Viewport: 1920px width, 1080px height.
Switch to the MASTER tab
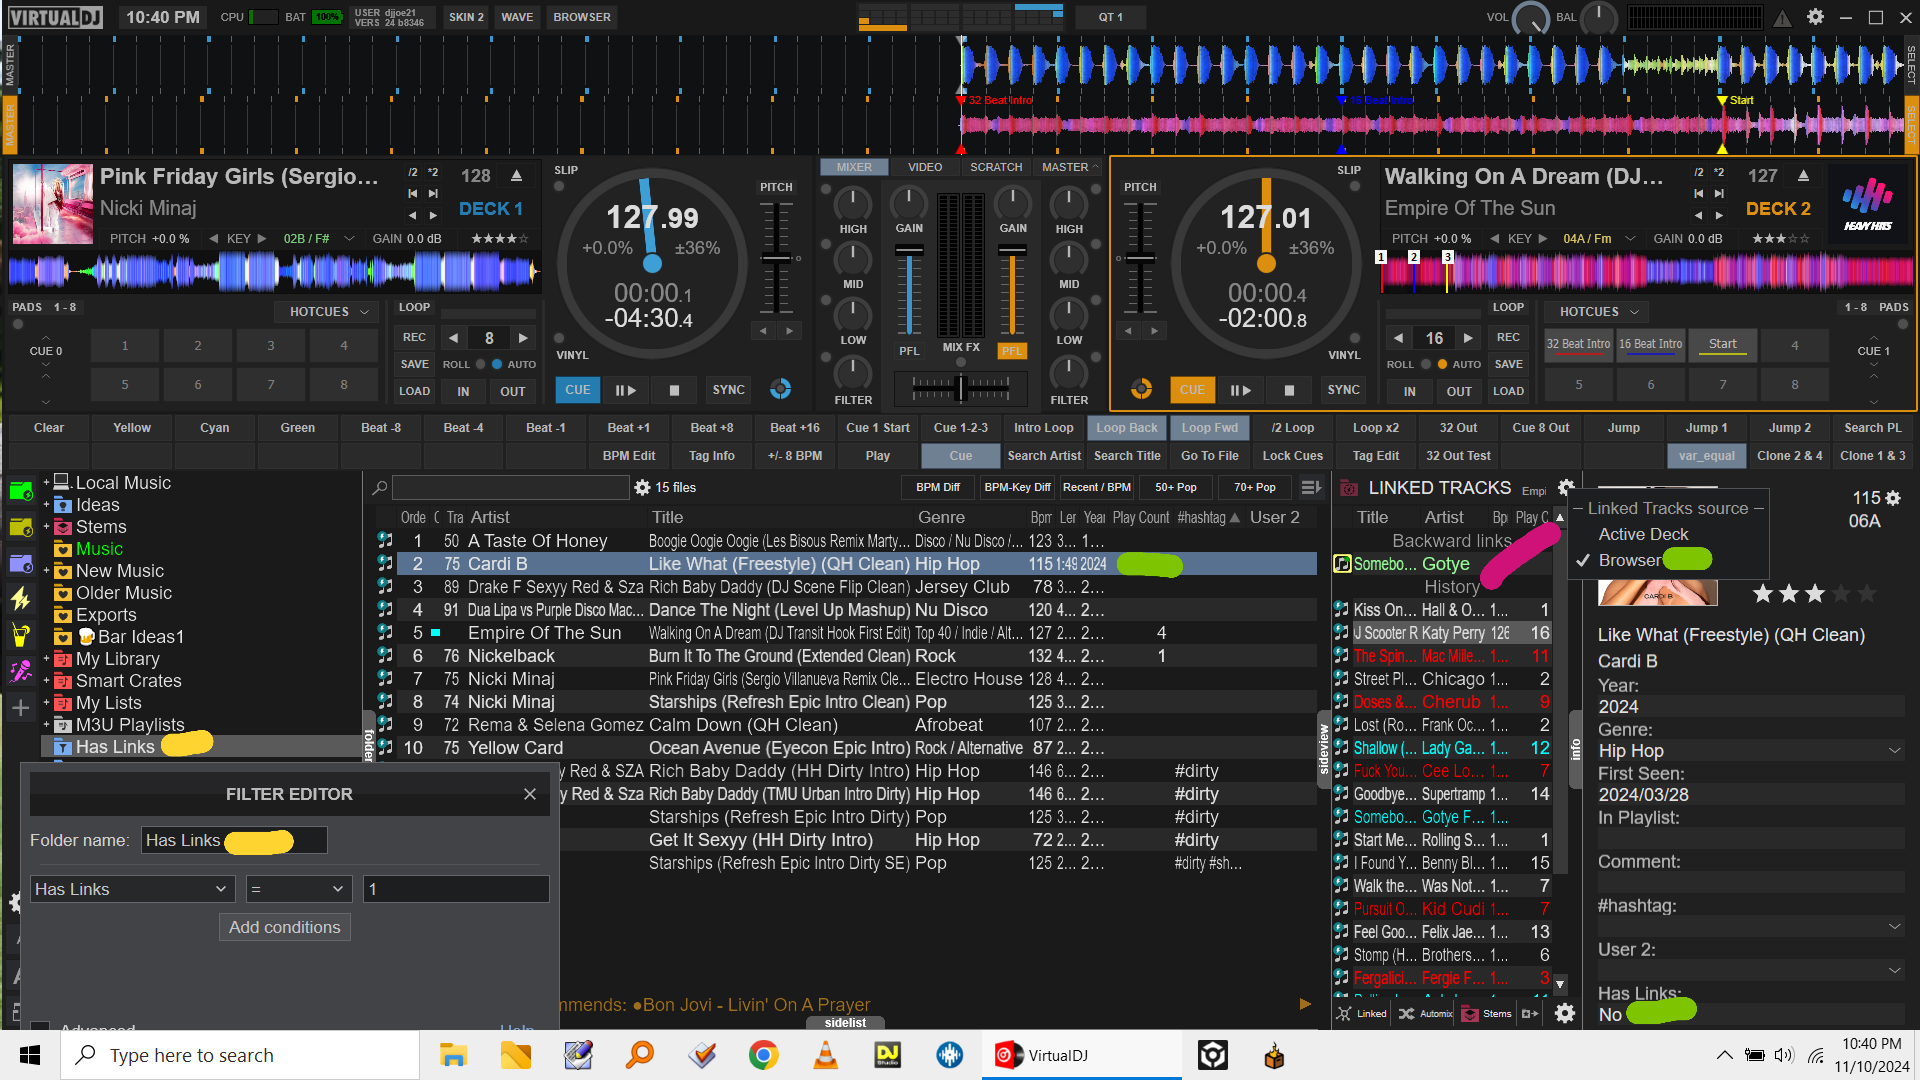[1067, 167]
